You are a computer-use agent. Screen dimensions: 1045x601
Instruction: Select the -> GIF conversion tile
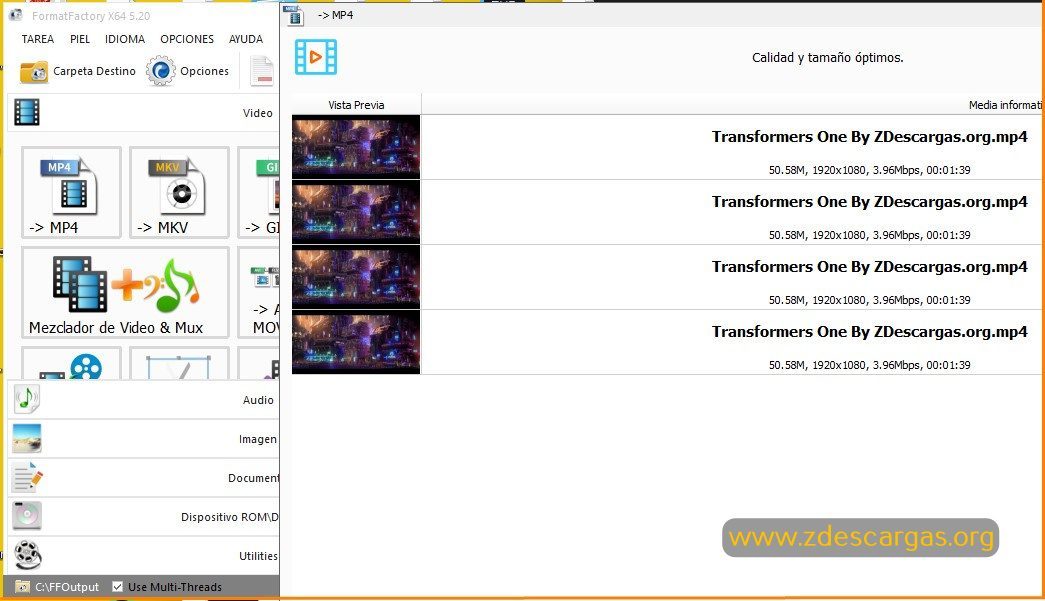pyautogui.click(x=259, y=193)
